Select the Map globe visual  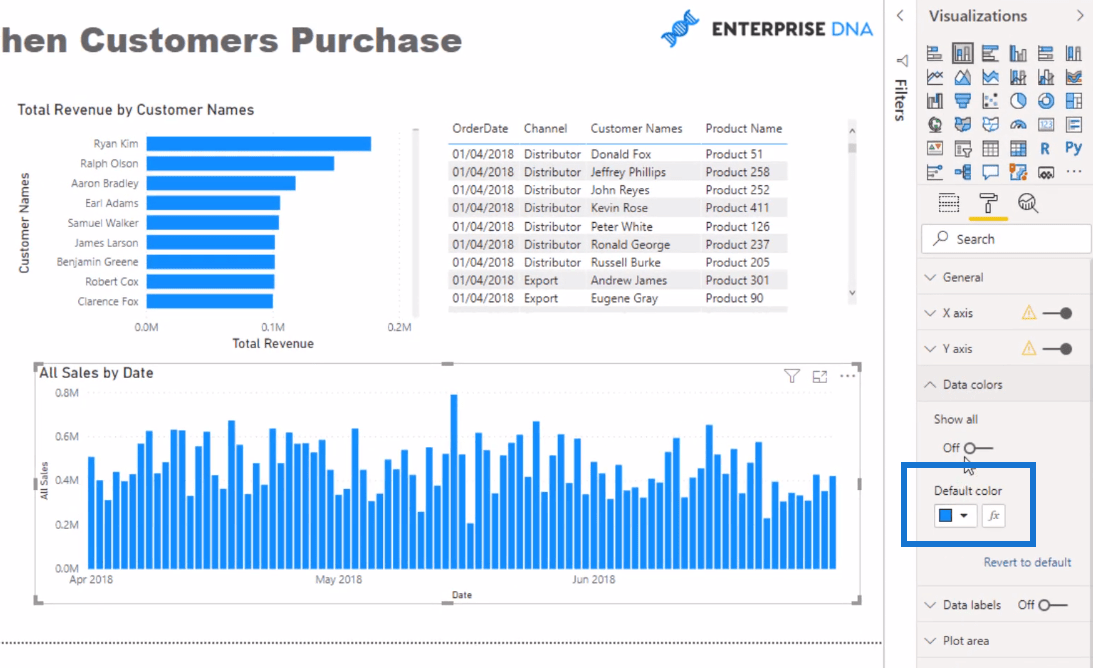click(x=935, y=125)
